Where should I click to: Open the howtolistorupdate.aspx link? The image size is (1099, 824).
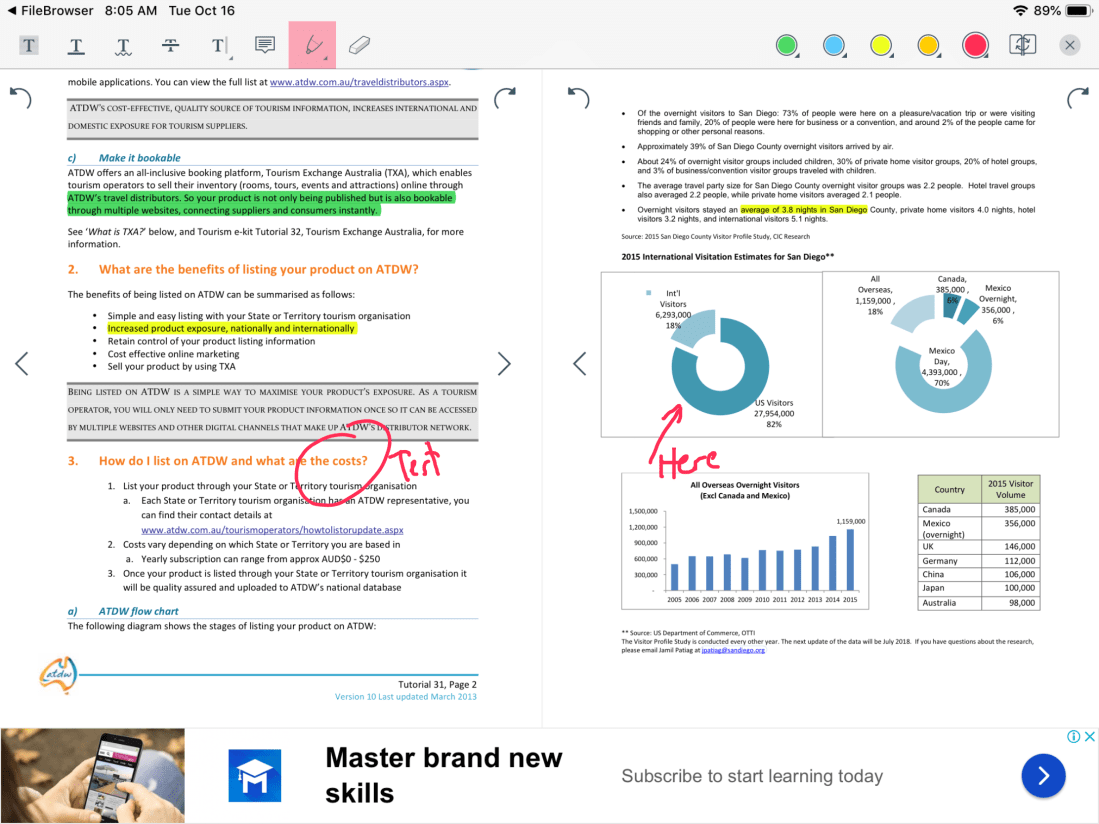[272, 530]
